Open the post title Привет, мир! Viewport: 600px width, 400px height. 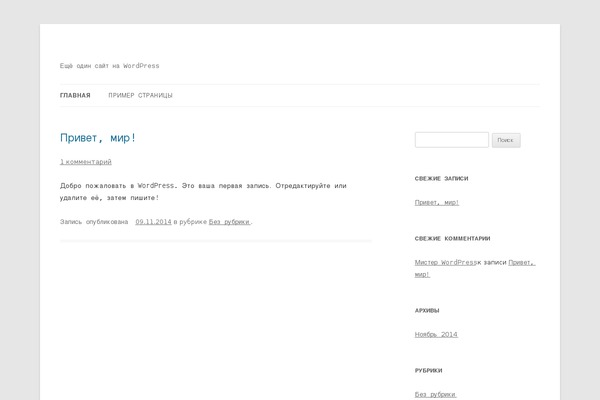(x=98, y=138)
